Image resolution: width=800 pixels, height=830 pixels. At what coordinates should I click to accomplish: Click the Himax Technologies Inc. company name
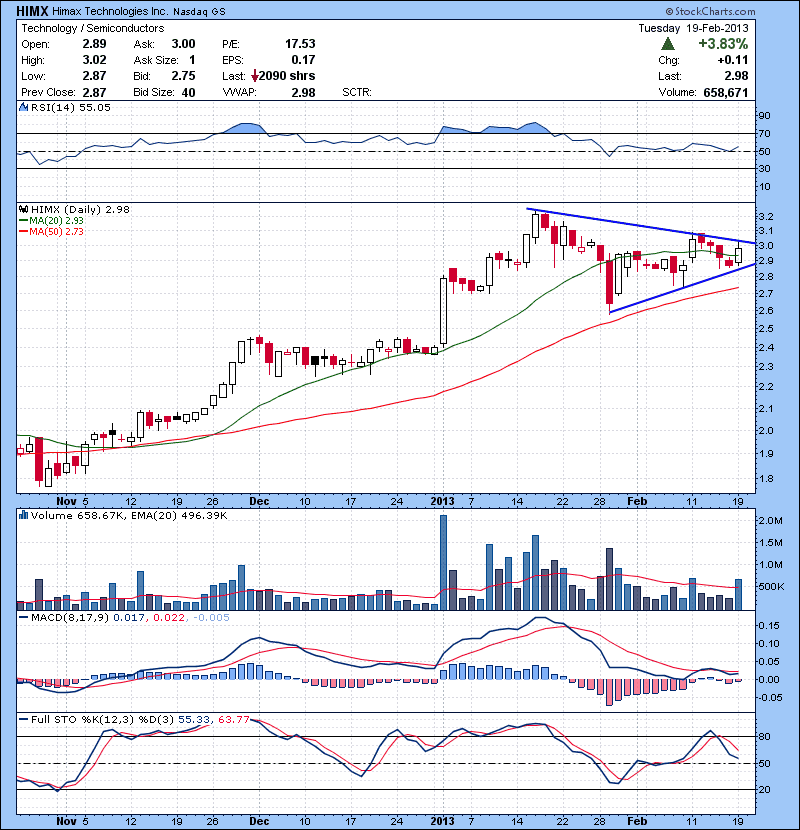tap(111, 11)
